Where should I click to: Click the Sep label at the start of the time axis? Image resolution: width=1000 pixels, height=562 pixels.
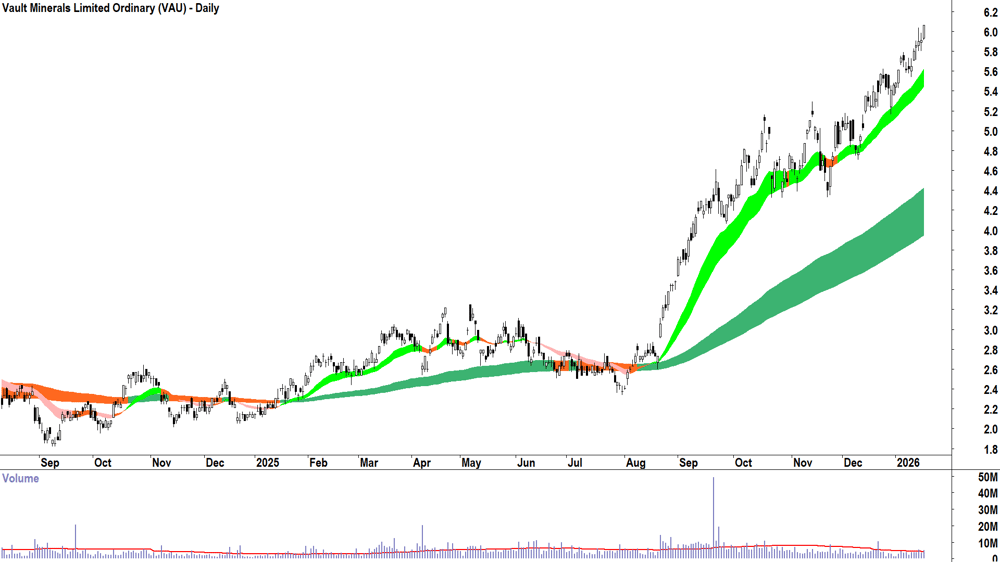50,463
